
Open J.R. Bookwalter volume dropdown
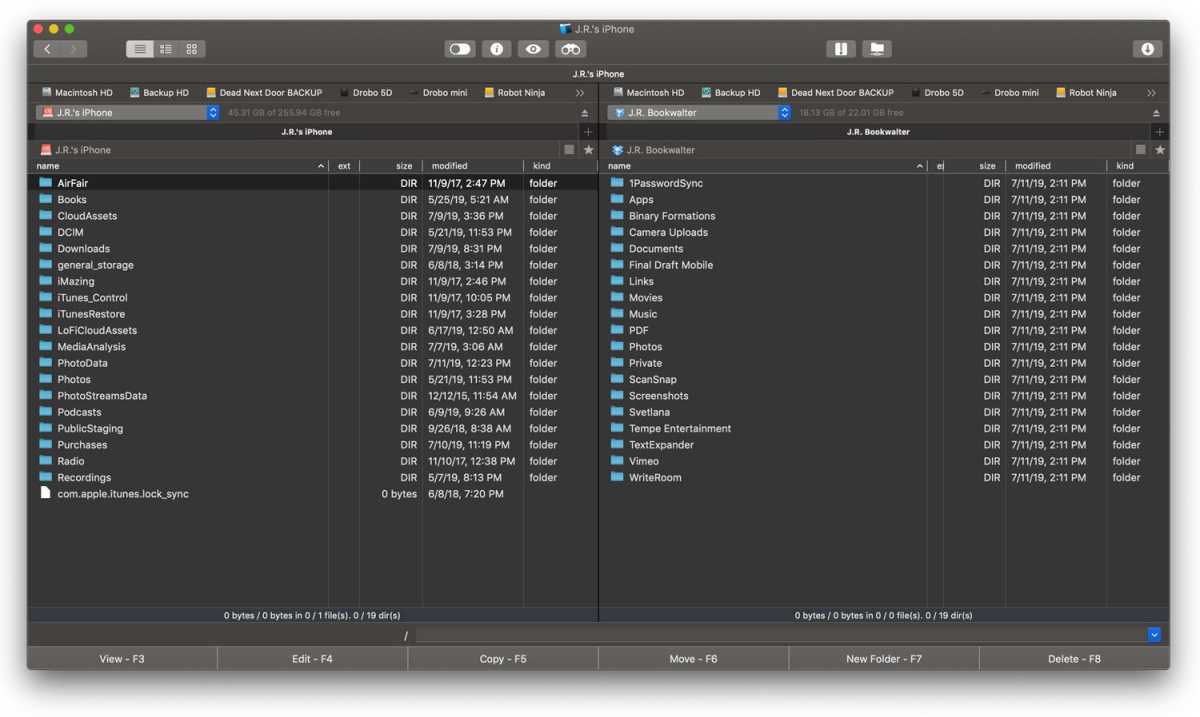pos(699,113)
